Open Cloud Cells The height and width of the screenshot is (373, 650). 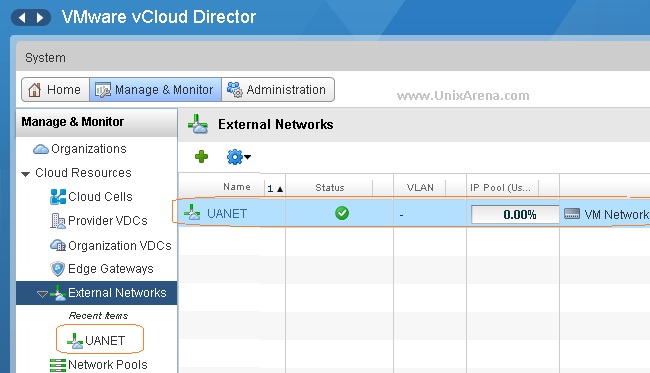(100, 196)
